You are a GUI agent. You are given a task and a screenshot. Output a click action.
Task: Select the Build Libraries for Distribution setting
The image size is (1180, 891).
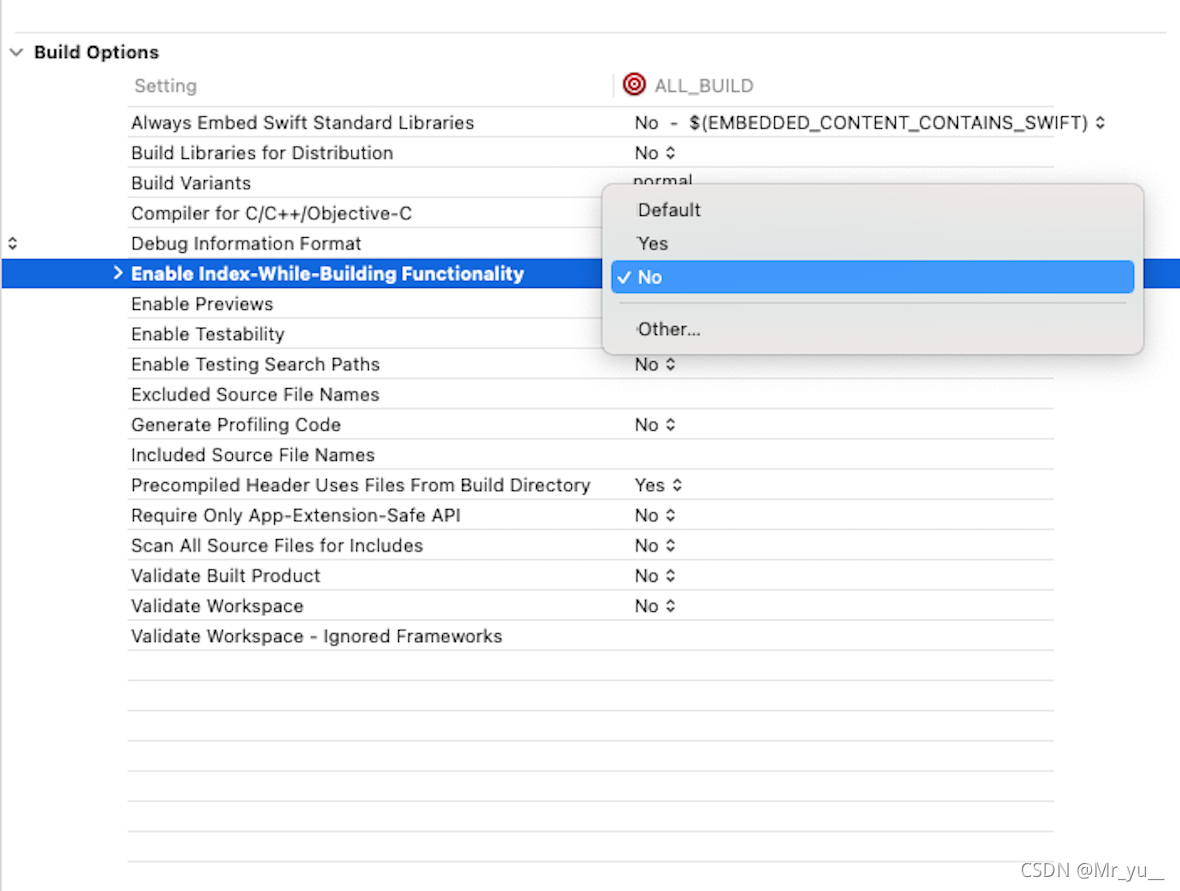coord(262,153)
